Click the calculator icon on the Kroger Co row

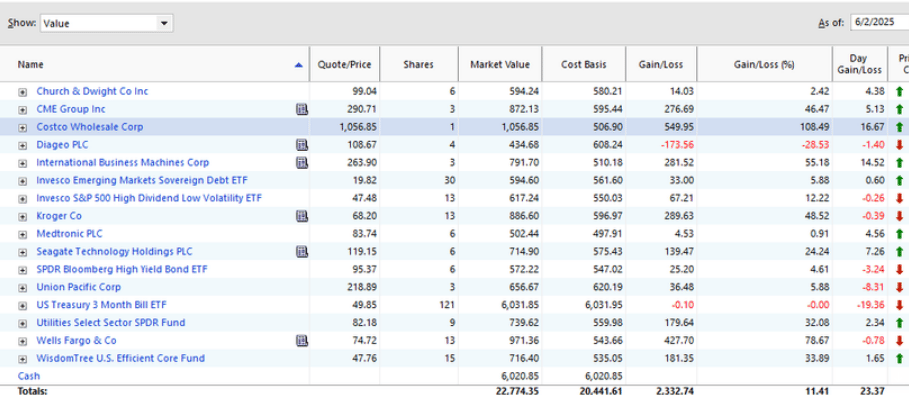click(301, 216)
